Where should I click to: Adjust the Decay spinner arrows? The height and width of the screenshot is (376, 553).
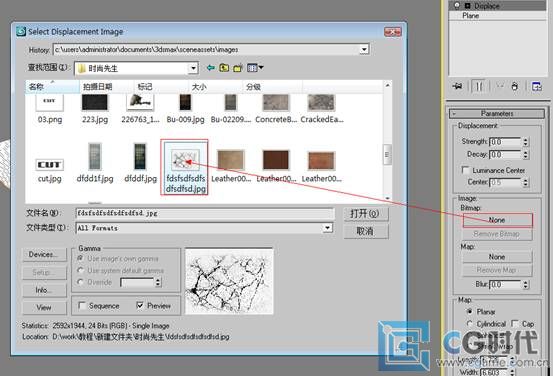(x=525, y=154)
